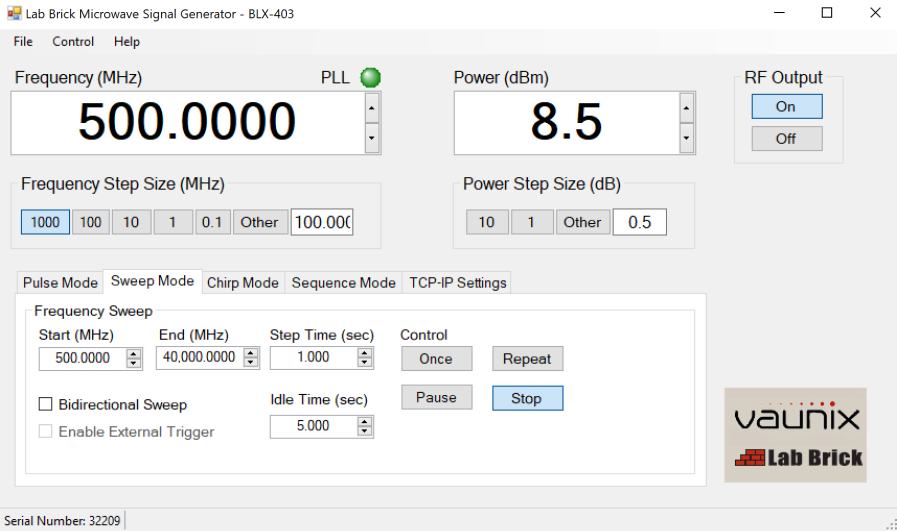Decrease Idle Time with down spinner

tap(365, 432)
